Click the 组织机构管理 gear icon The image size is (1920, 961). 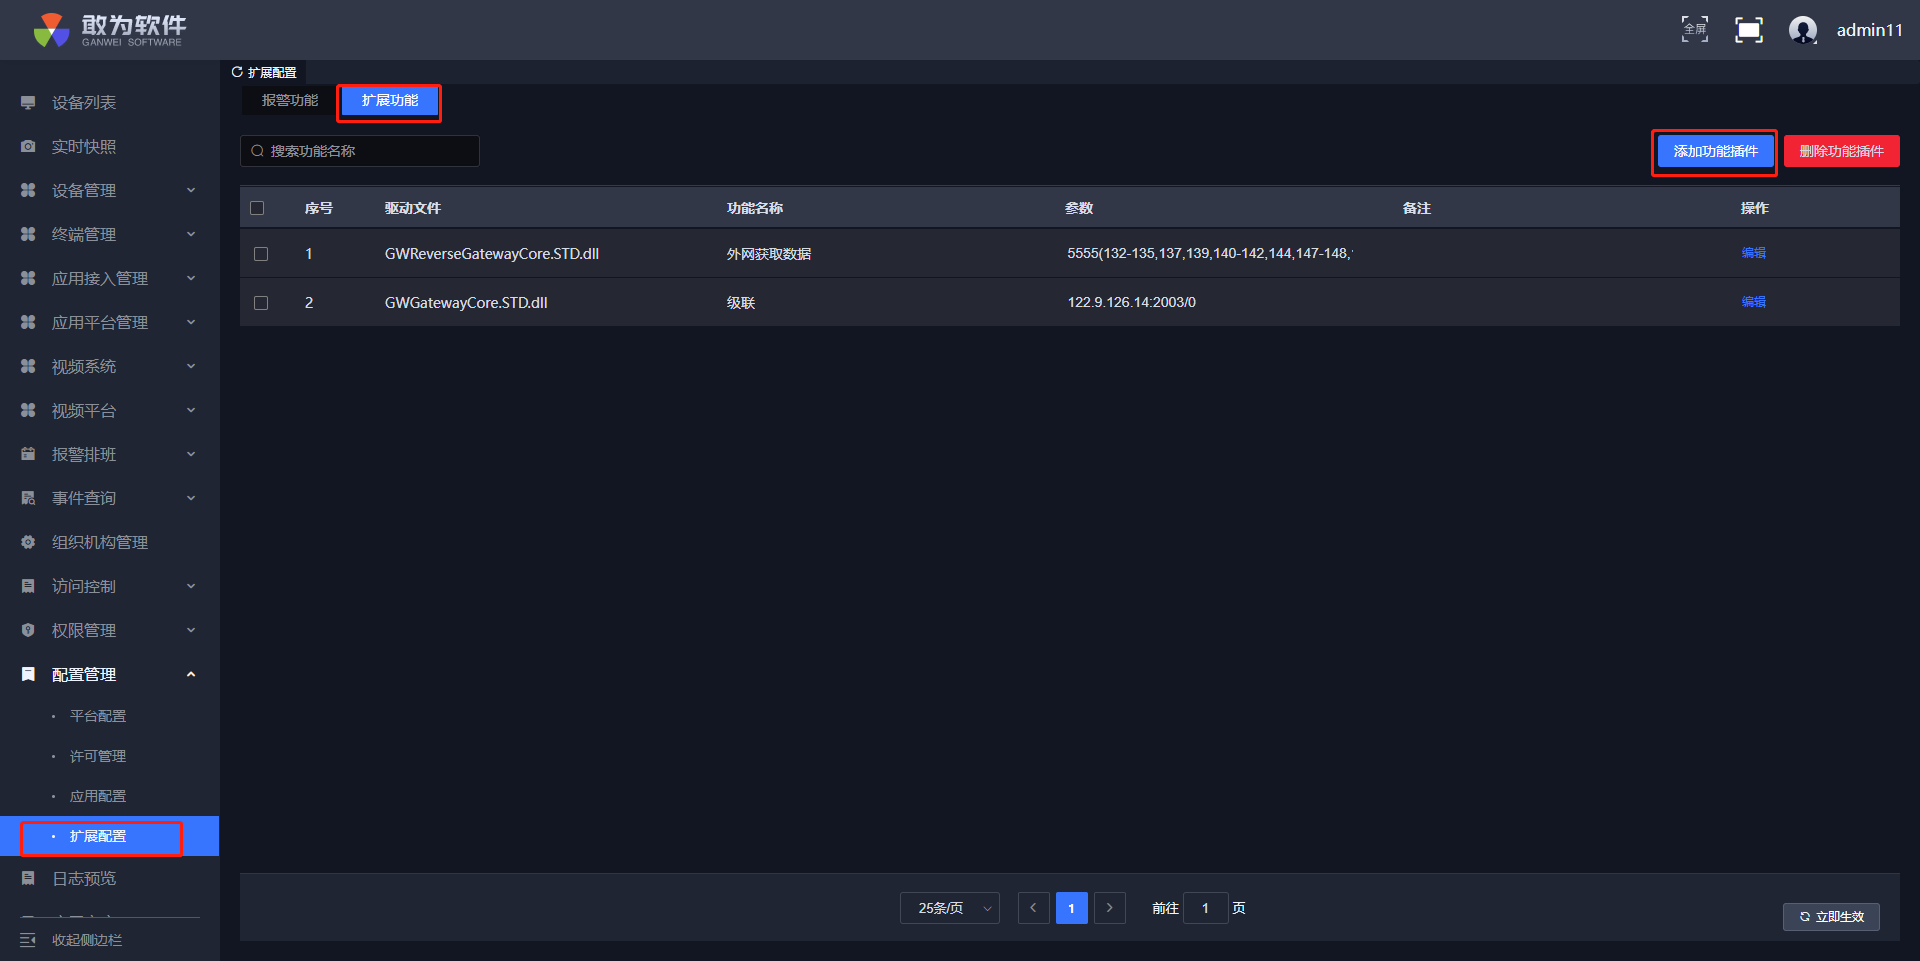(28, 542)
